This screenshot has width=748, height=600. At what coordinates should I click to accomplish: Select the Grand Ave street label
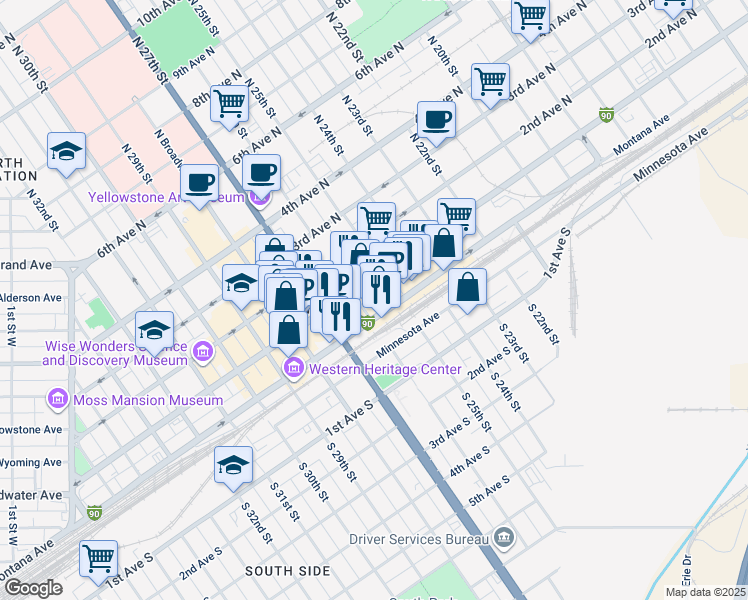tap(26, 265)
